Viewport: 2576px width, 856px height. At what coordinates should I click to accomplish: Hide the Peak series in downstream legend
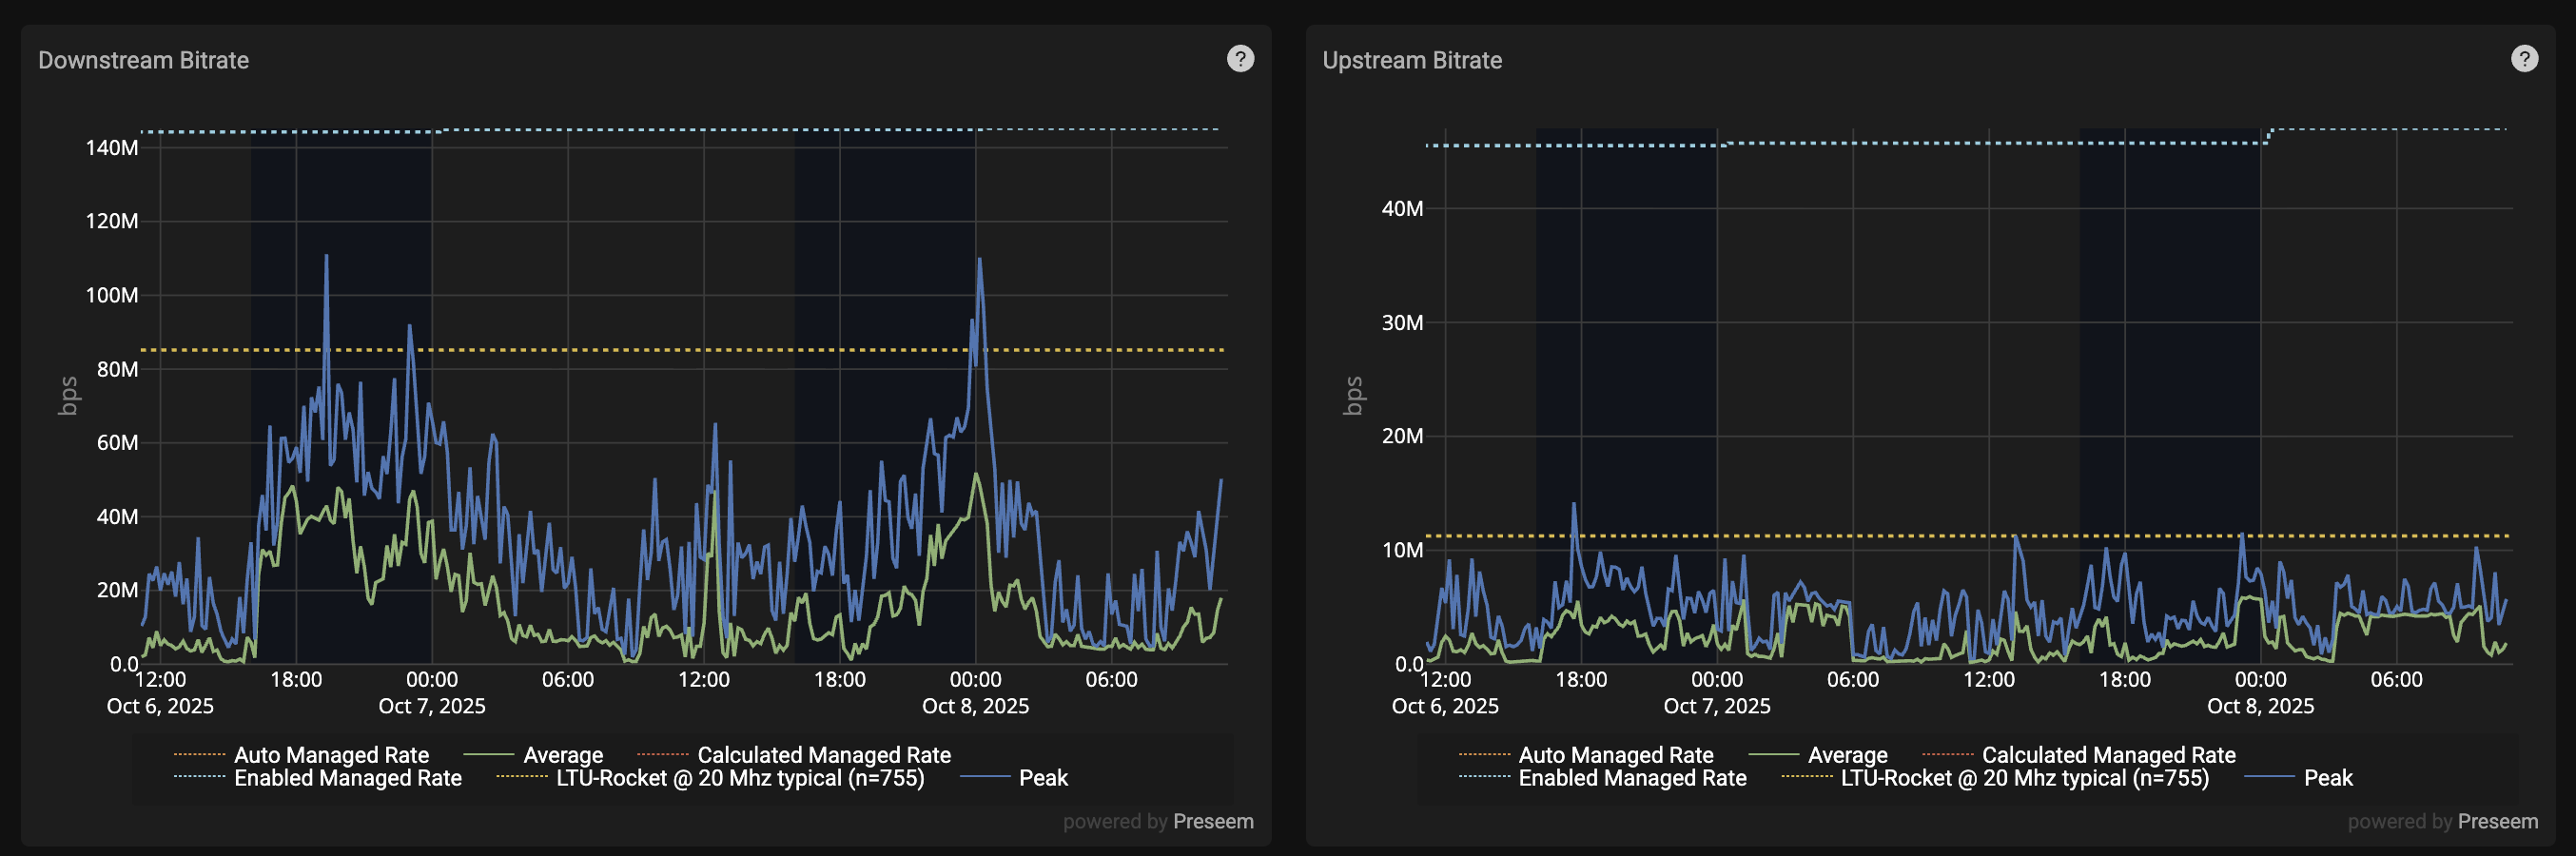(1042, 778)
